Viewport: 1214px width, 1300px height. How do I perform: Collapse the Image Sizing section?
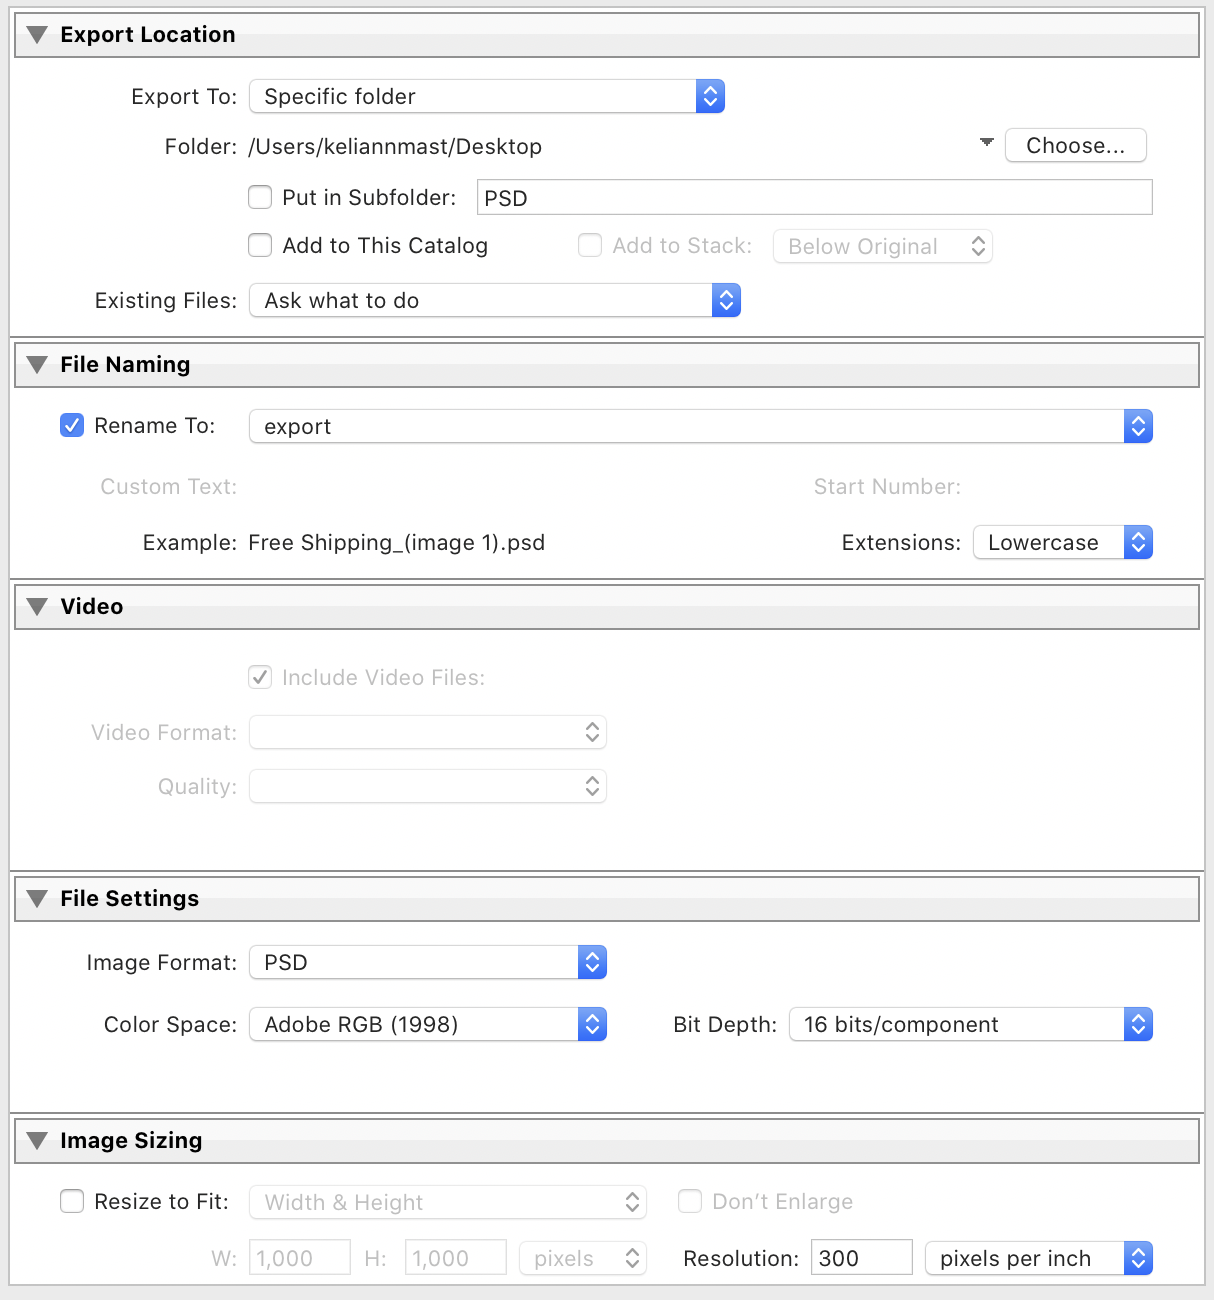coord(38,1141)
